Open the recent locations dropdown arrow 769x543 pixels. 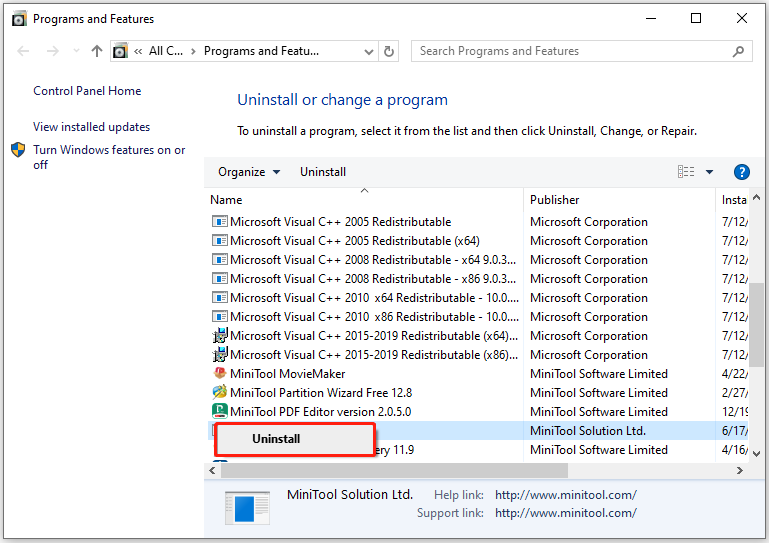[x=76, y=51]
